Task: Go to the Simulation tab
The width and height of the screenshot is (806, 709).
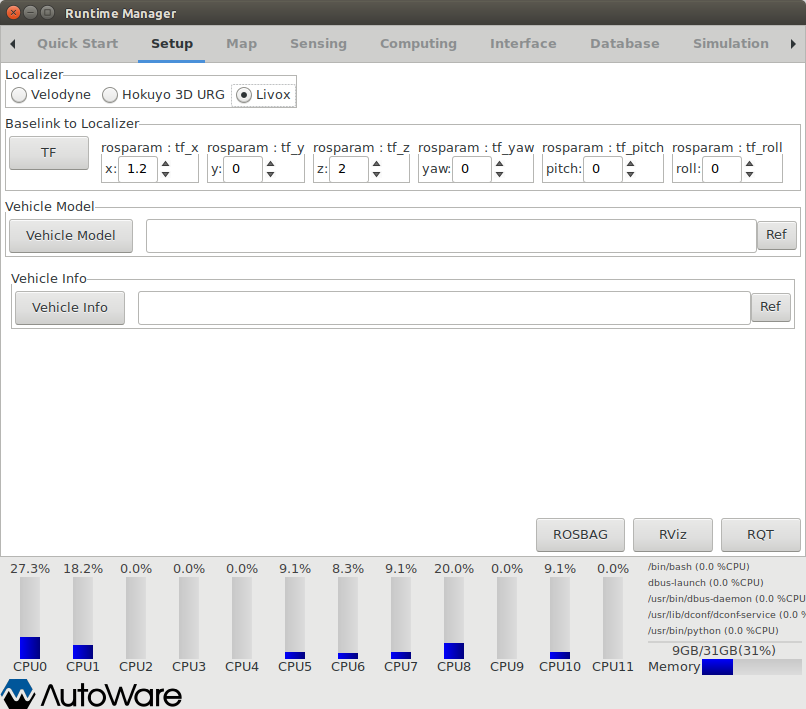Action: click(x=731, y=44)
